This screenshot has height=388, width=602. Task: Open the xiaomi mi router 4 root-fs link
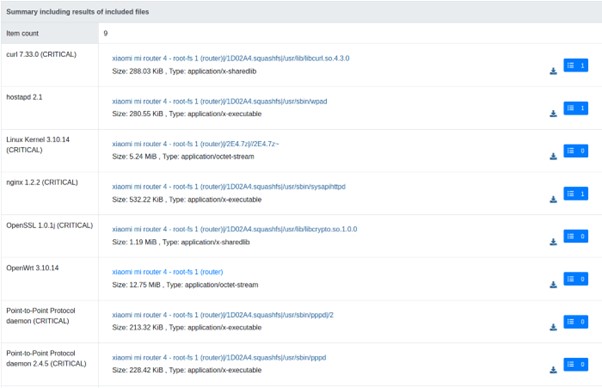click(x=167, y=272)
